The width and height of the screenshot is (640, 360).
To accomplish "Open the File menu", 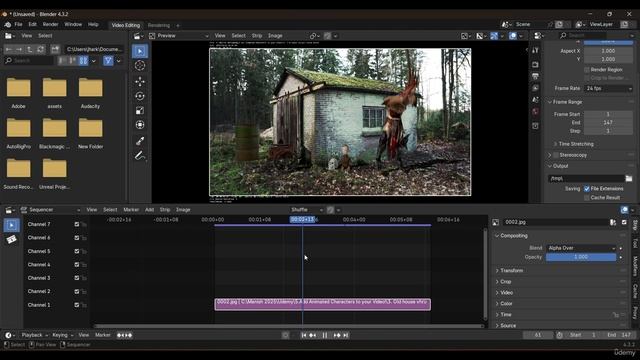I will point(18,24).
